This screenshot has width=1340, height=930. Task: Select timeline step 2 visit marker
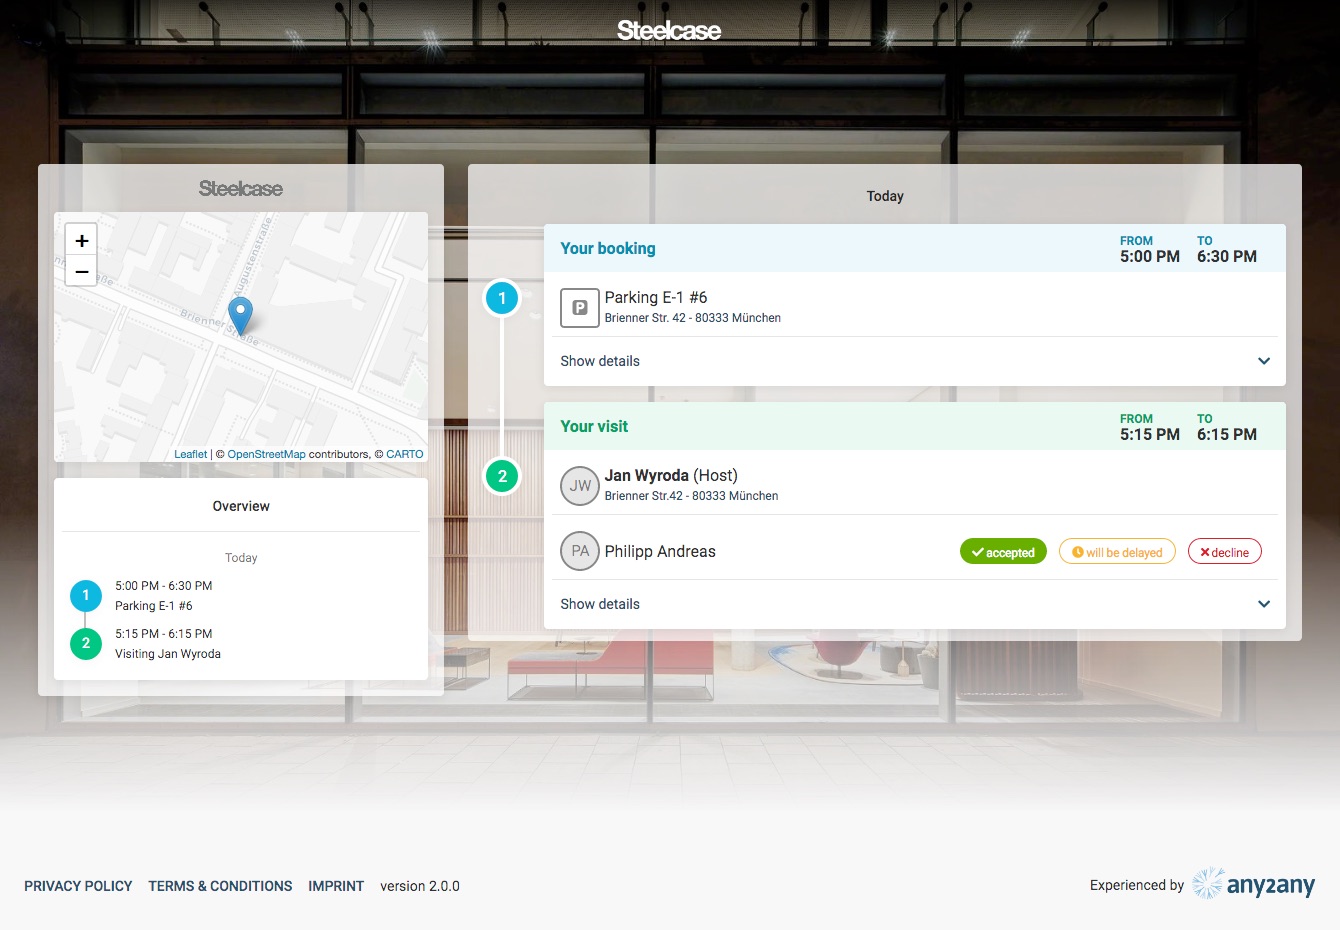point(502,476)
